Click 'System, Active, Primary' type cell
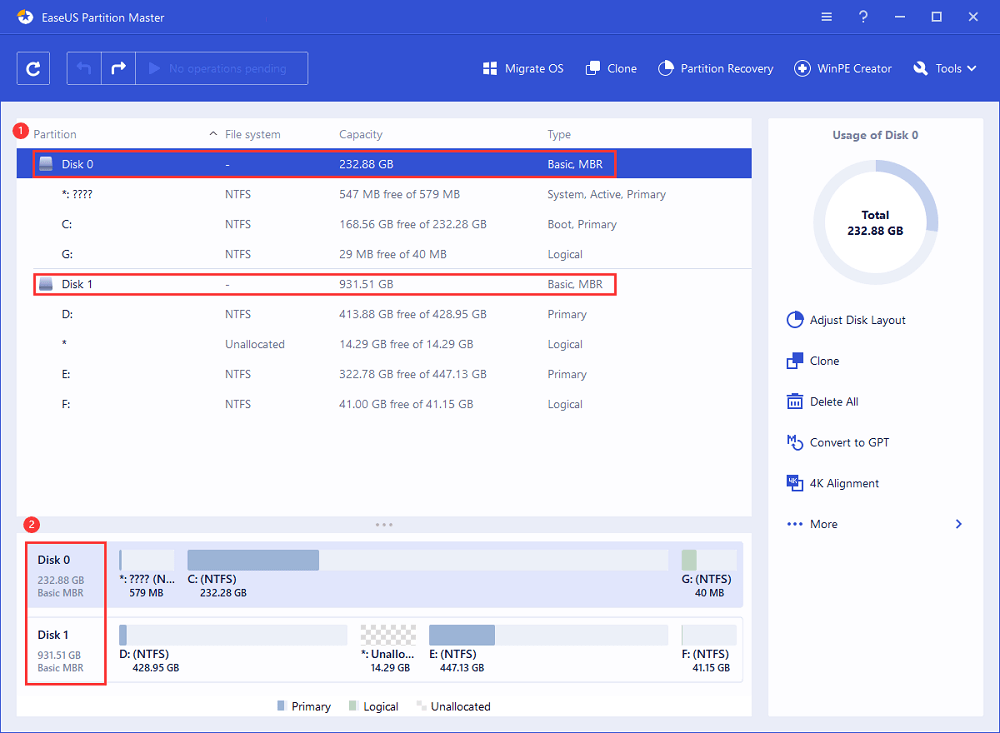 click(607, 194)
